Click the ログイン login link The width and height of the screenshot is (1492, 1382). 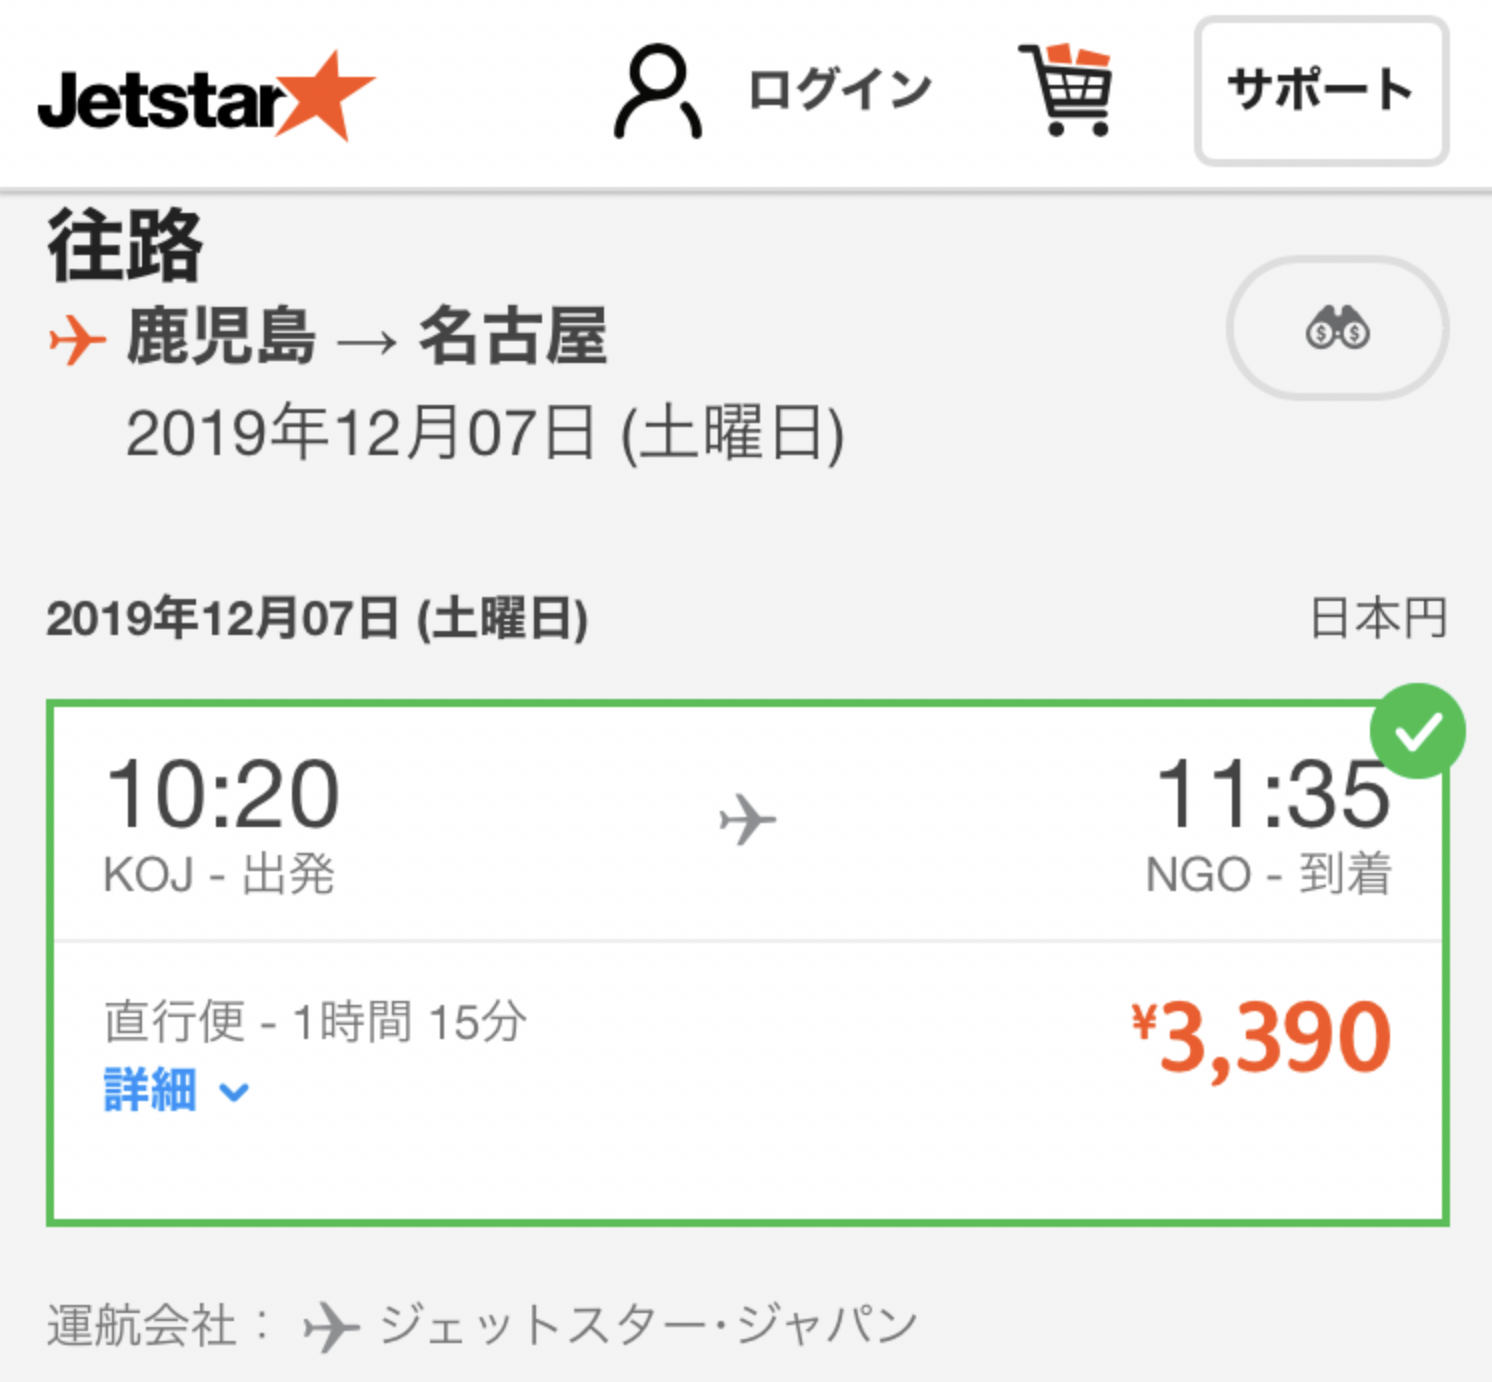(x=840, y=90)
